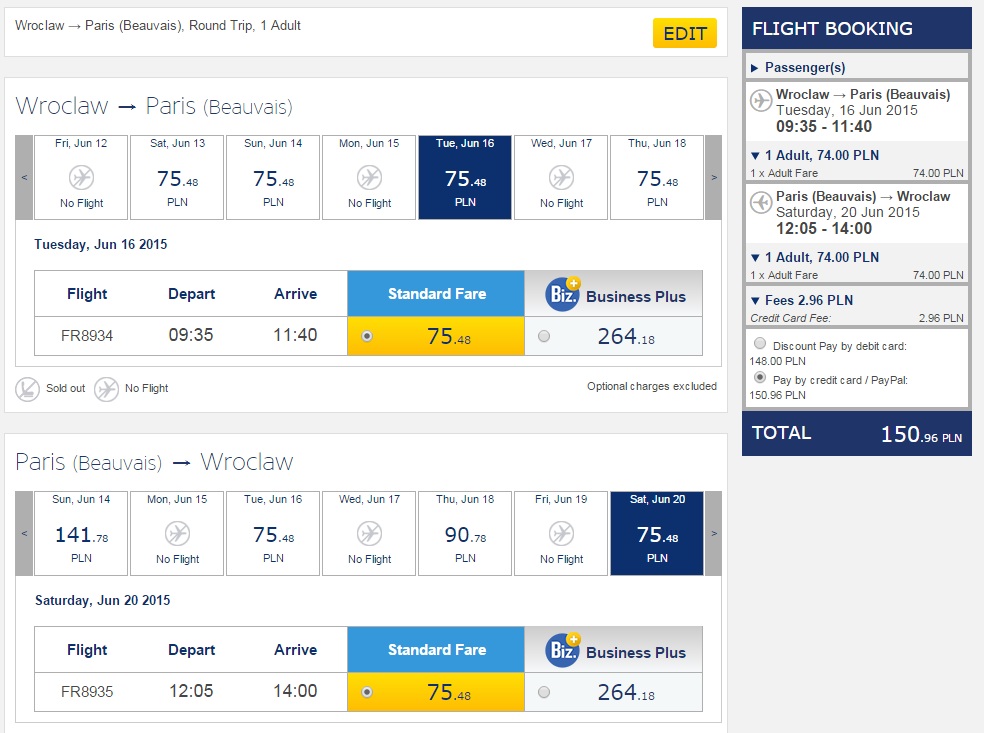Click the plane icon beside Wroclaw → Paris booking summary
The height and width of the screenshot is (733, 984).
click(x=761, y=100)
